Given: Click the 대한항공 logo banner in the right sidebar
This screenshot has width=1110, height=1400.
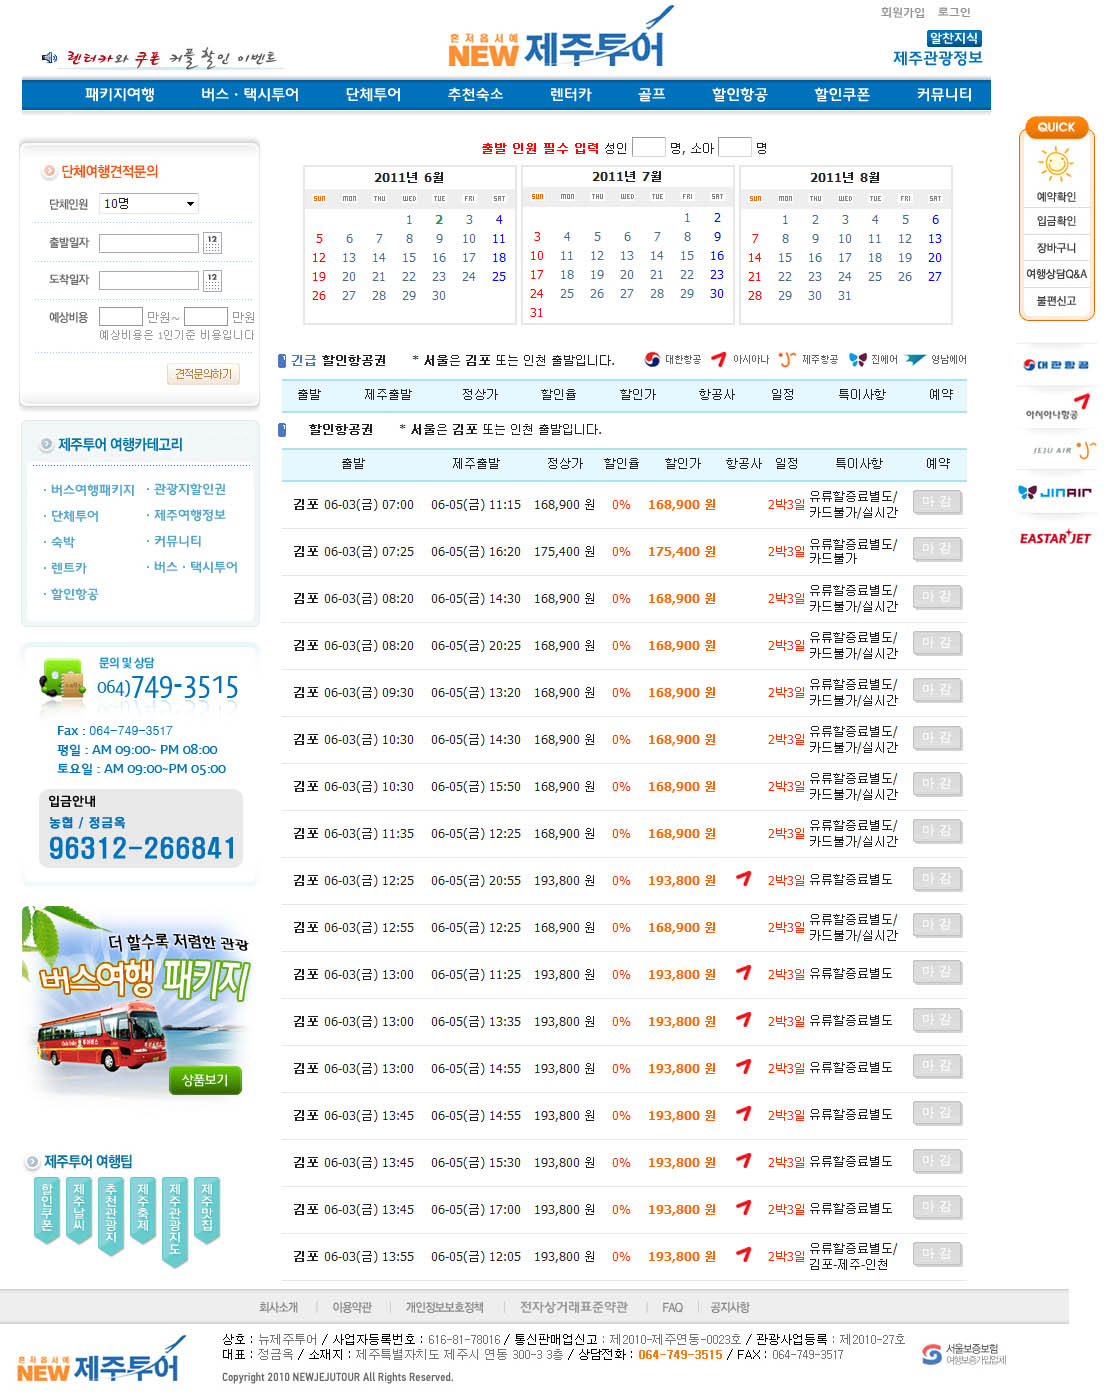Looking at the screenshot, I should point(1056,365).
